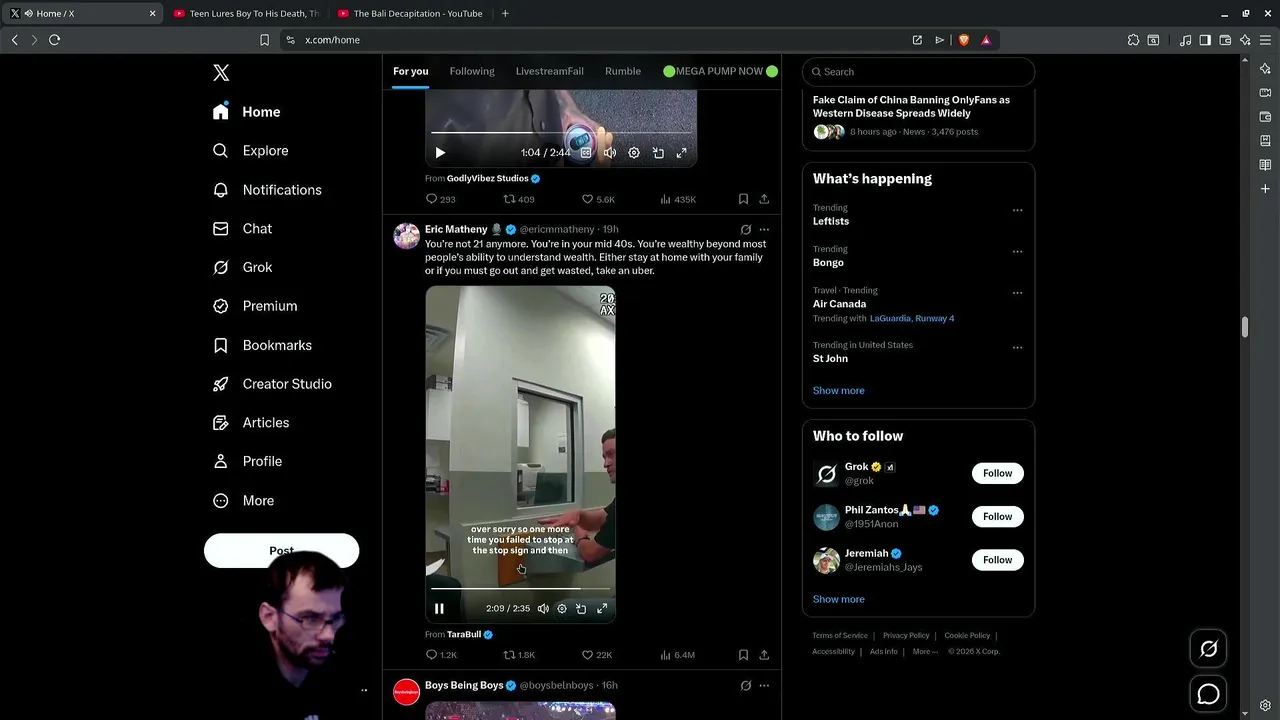
Task: Open floating chat messages button
Action: [1208, 694]
